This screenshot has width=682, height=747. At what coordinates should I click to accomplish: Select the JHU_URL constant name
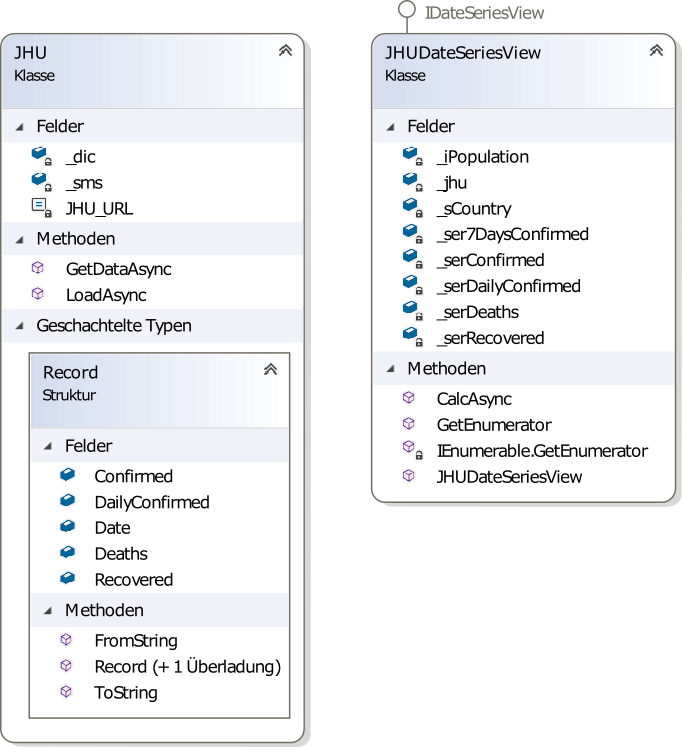[99, 209]
